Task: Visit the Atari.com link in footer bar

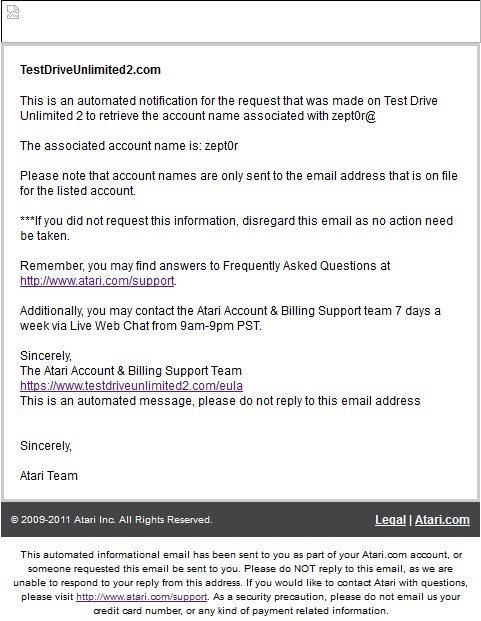Action: click(442, 520)
